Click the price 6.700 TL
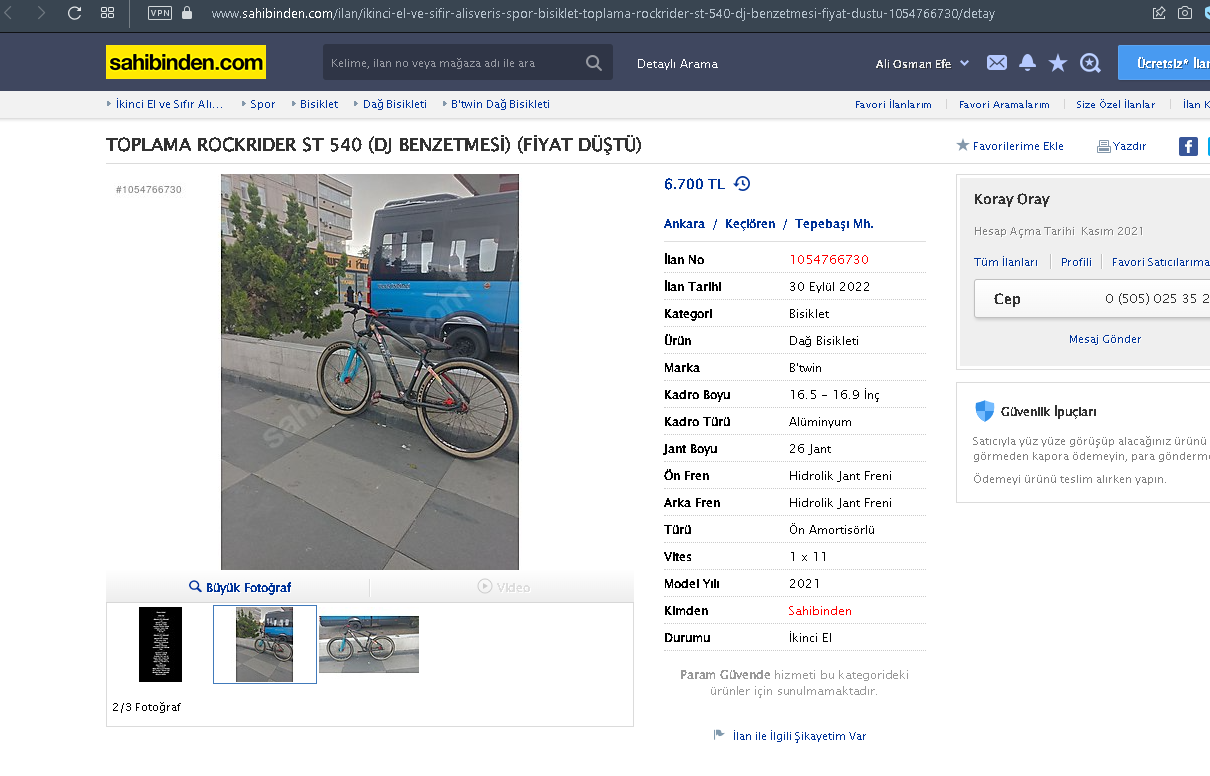 click(694, 184)
